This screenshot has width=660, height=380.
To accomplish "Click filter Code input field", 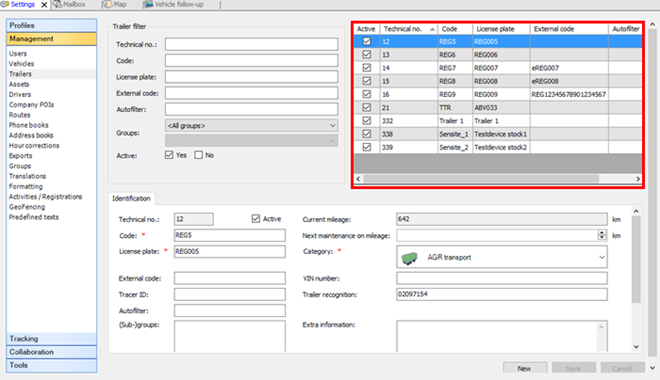I will (251, 61).
